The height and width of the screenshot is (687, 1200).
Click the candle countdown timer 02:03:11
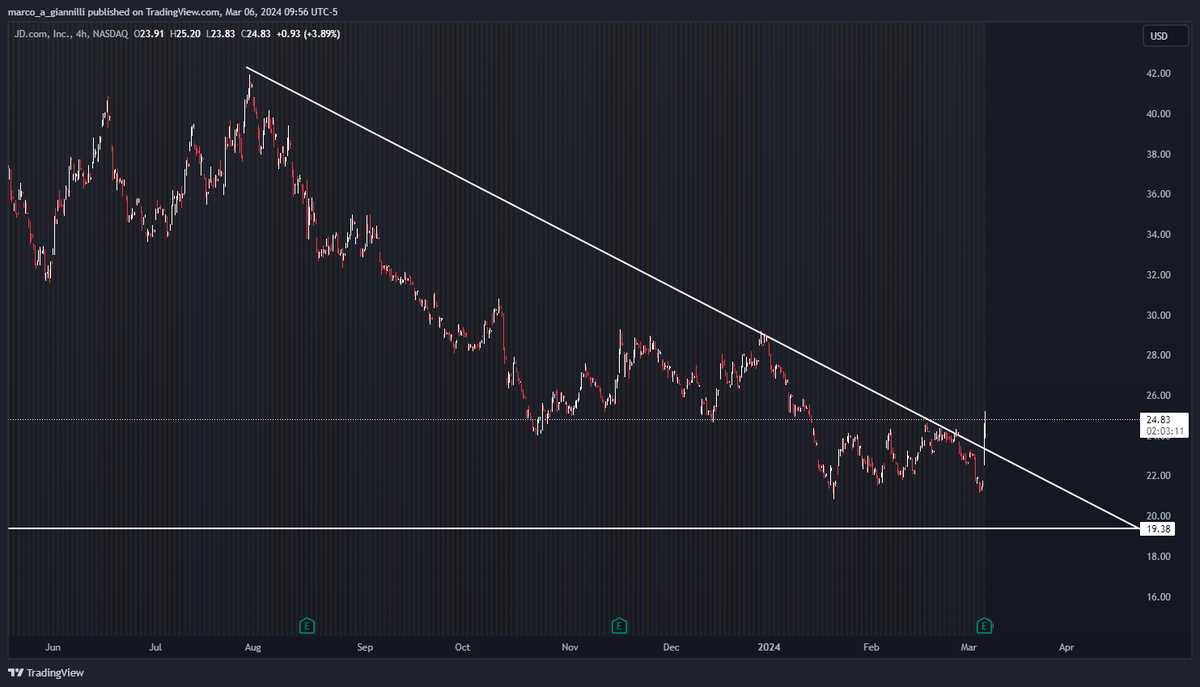1165,431
